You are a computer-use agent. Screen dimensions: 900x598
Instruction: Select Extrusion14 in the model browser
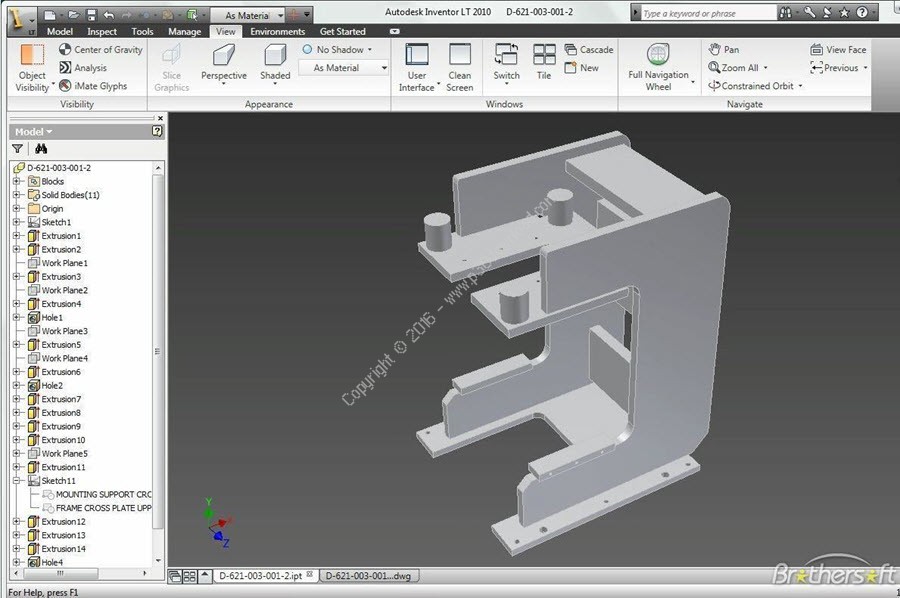[65, 548]
